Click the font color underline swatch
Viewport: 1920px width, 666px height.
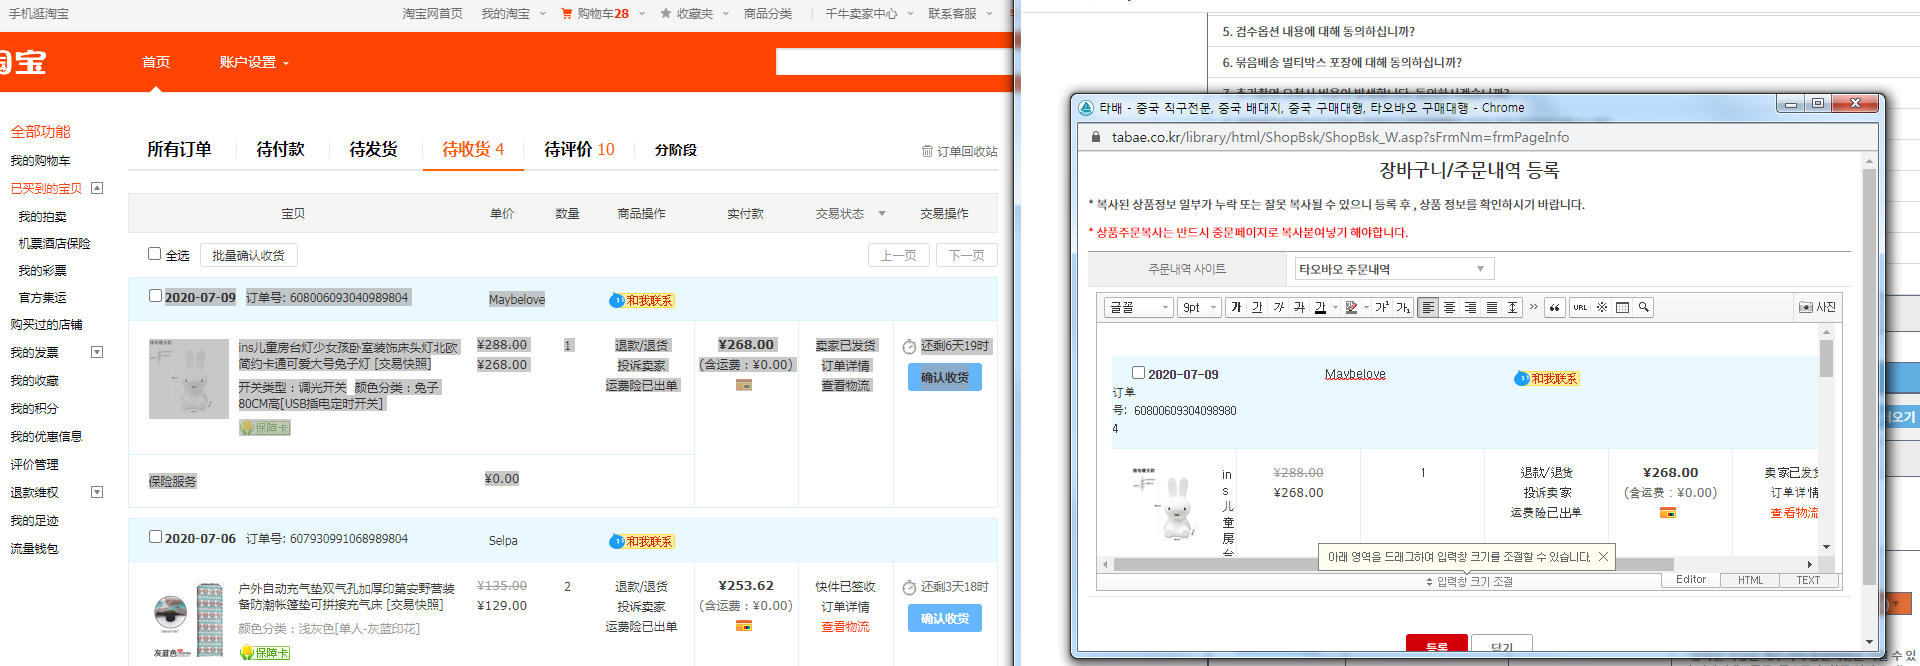coord(1320,307)
